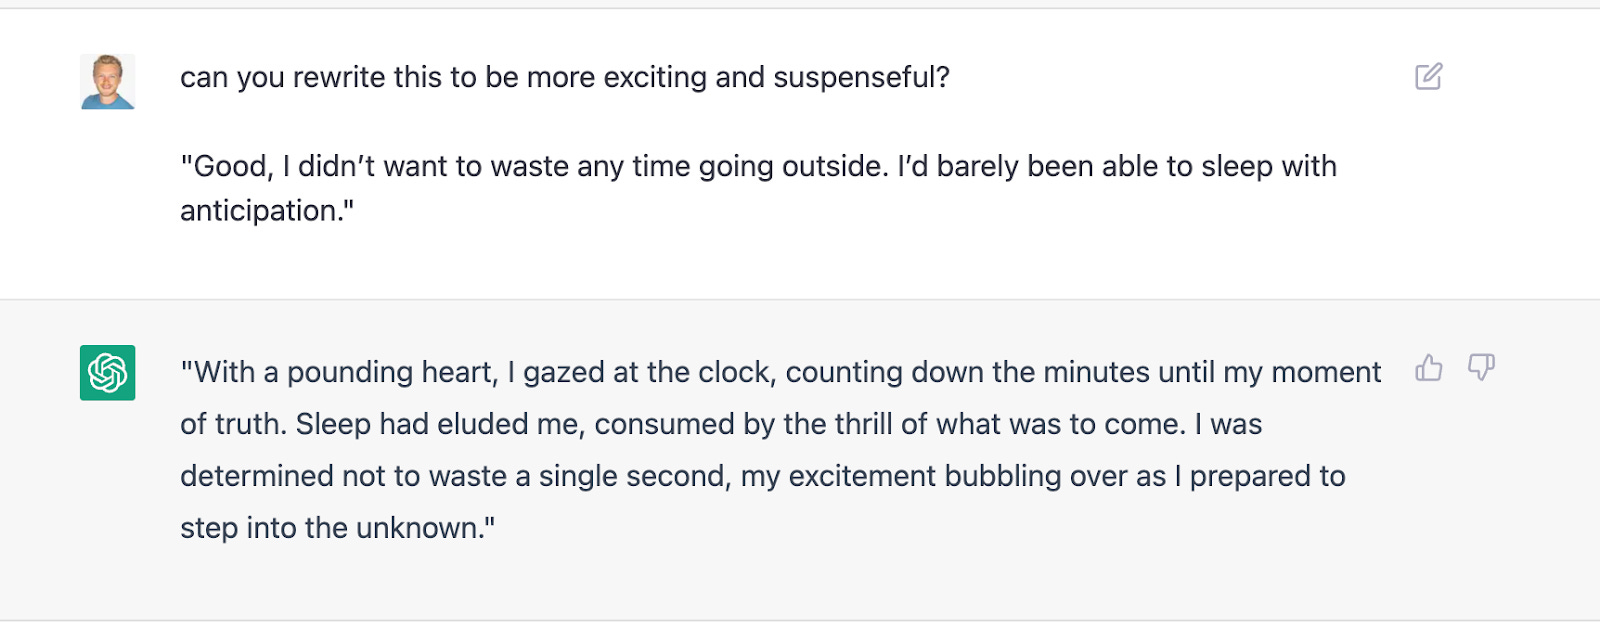This screenshot has width=1600, height=640.
Task: Click the final line "step into the unknown."
Action: pos(338,528)
